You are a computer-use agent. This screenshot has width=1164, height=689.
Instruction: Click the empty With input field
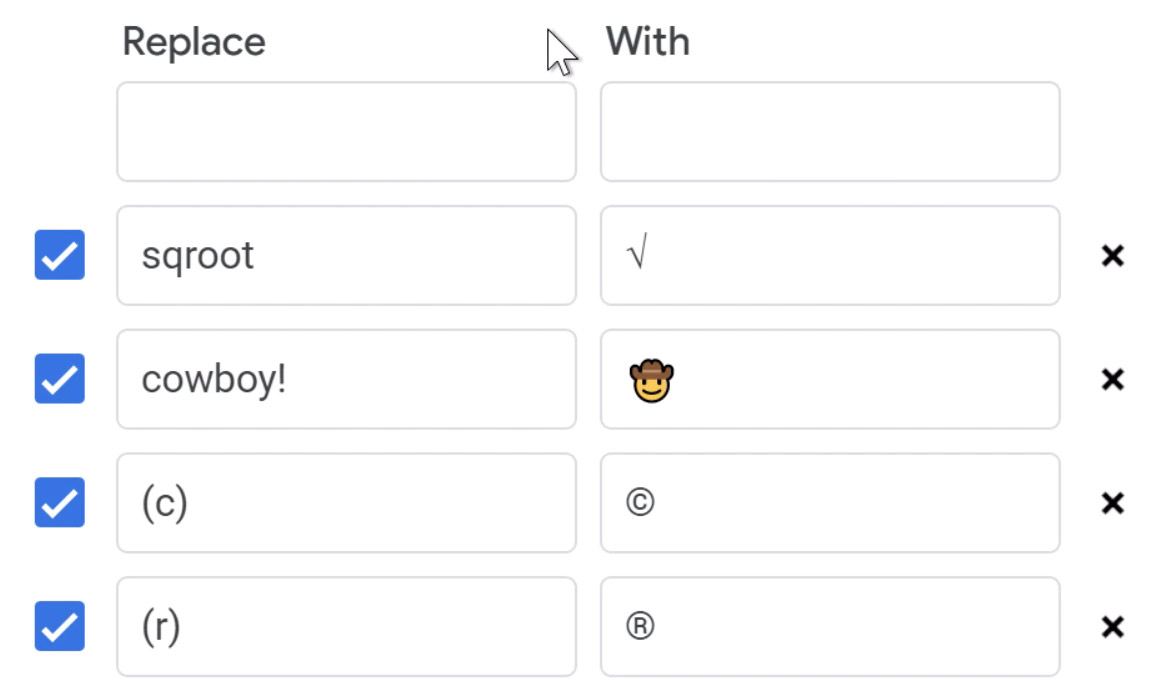[828, 131]
